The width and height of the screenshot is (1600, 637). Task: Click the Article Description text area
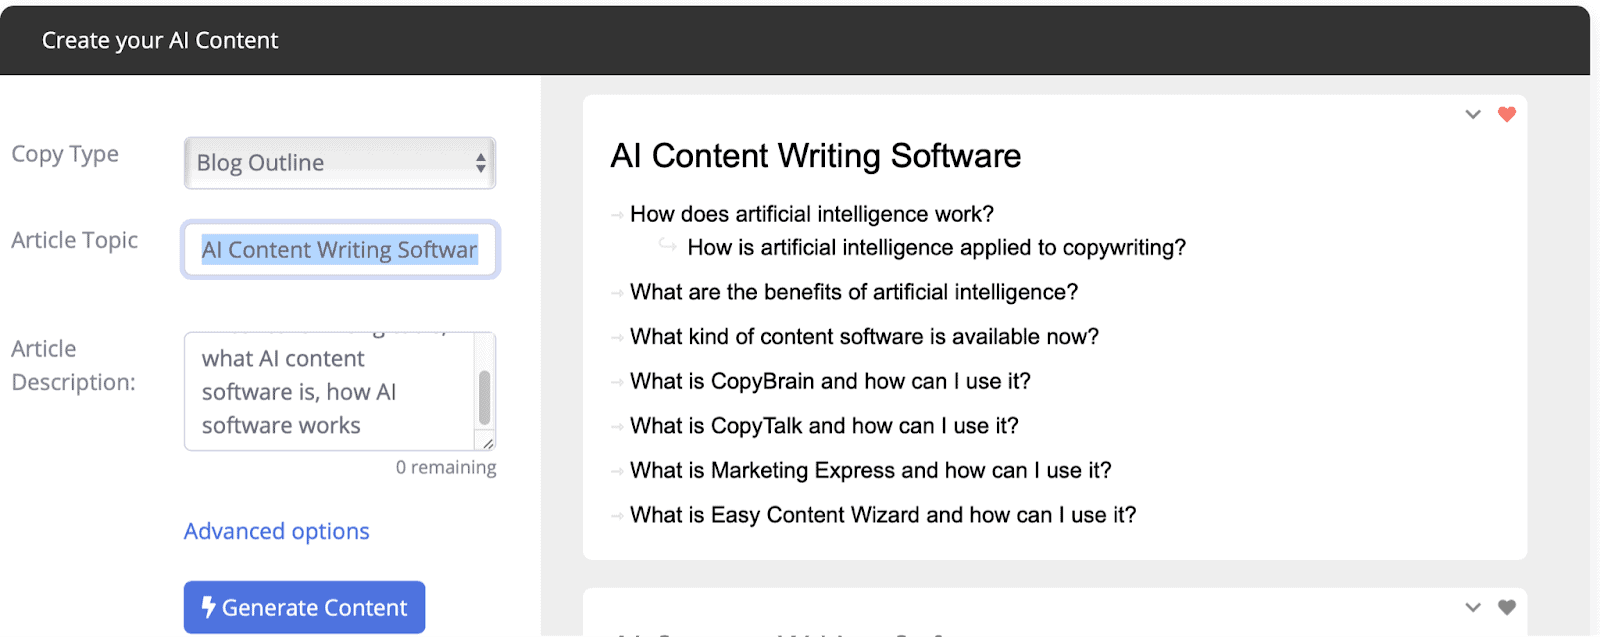330,391
